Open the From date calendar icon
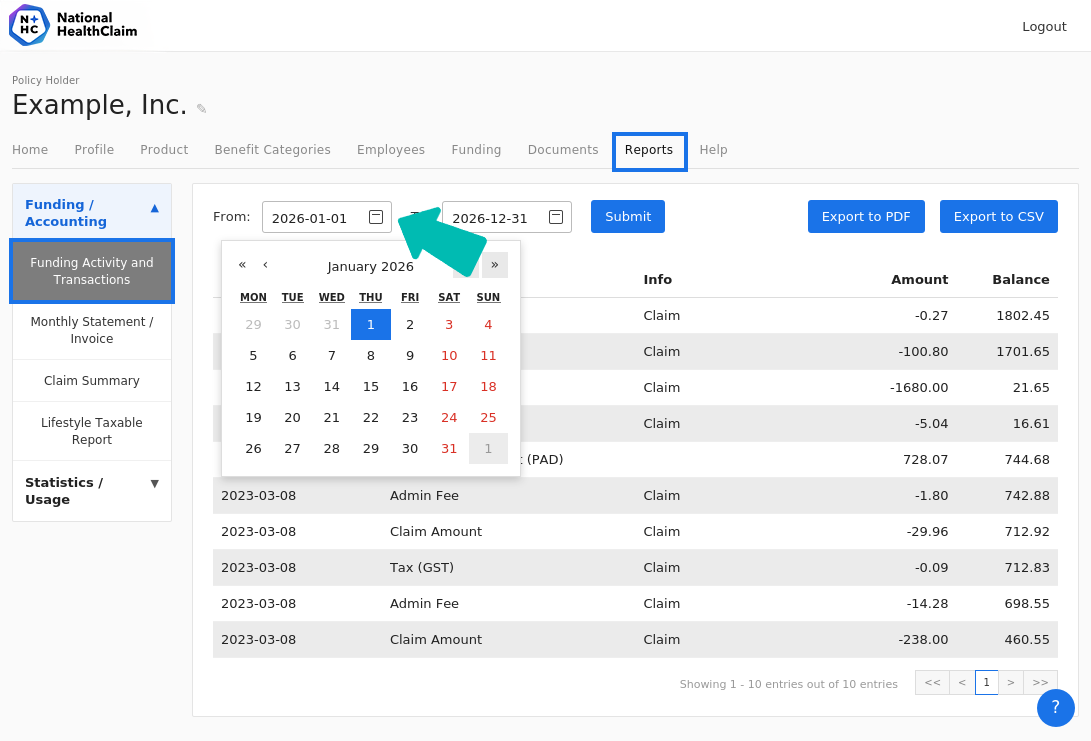This screenshot has height=741, width=1091. [376, 217]
